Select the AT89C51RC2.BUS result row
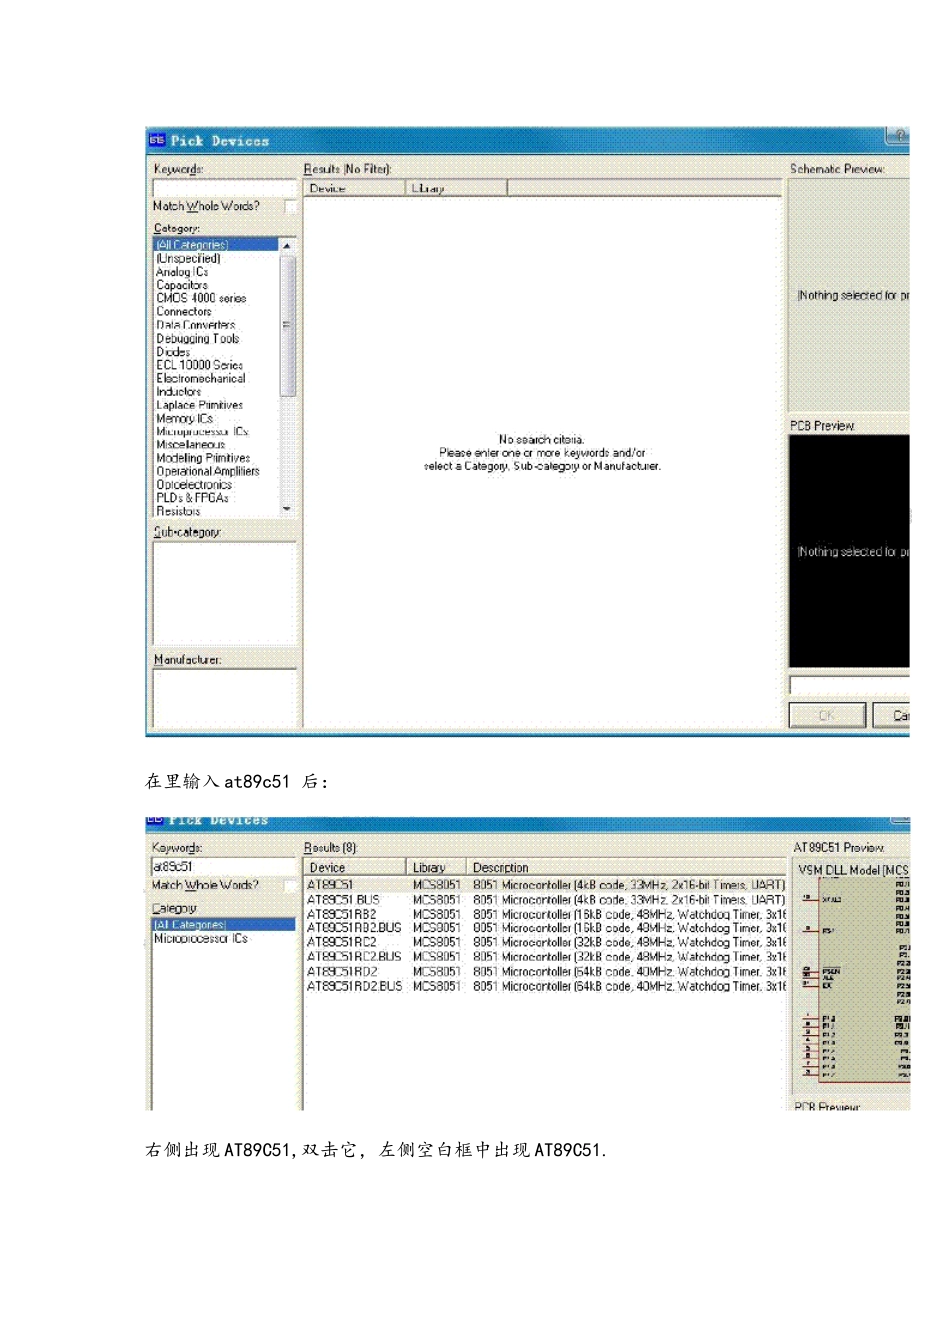Viewport: 950px width, 1344px height. point(545,957)
